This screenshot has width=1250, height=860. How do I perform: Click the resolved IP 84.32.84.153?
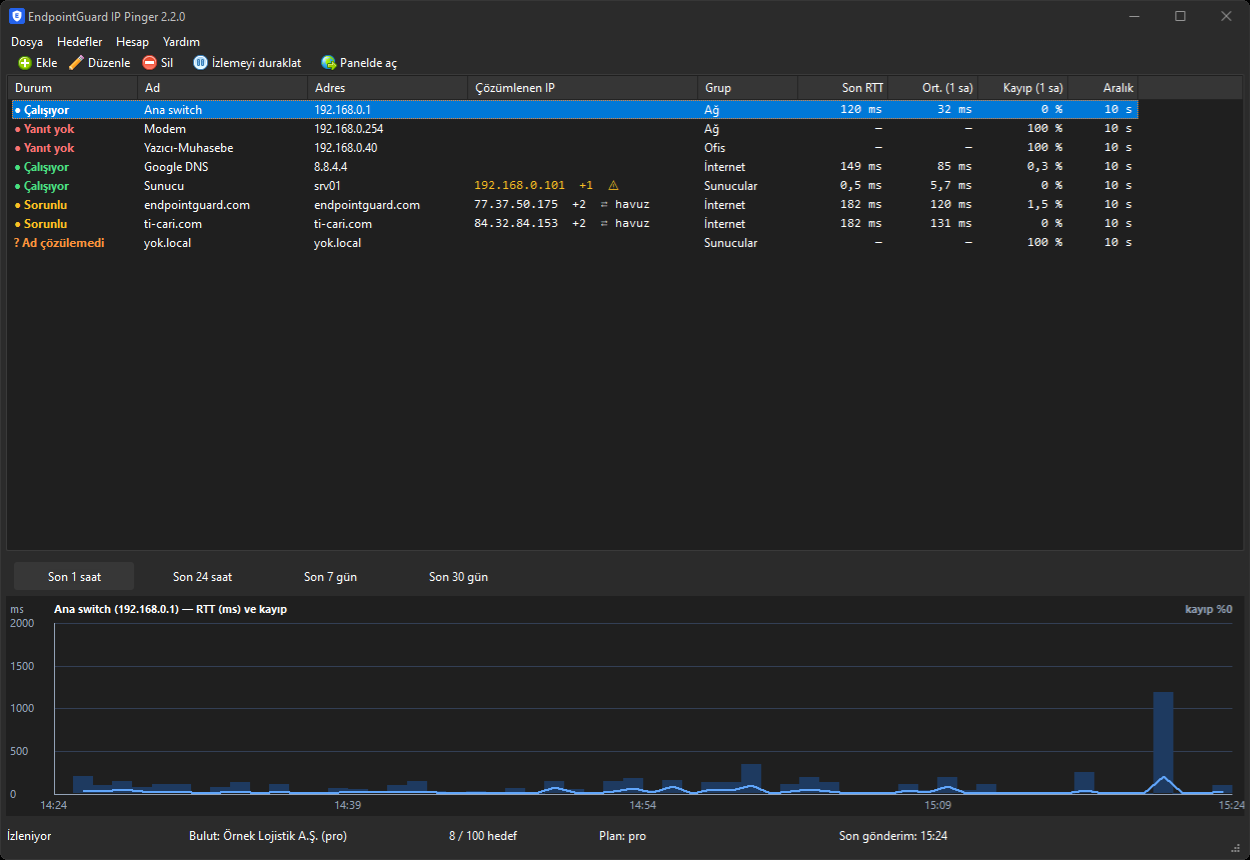point(516,224)
